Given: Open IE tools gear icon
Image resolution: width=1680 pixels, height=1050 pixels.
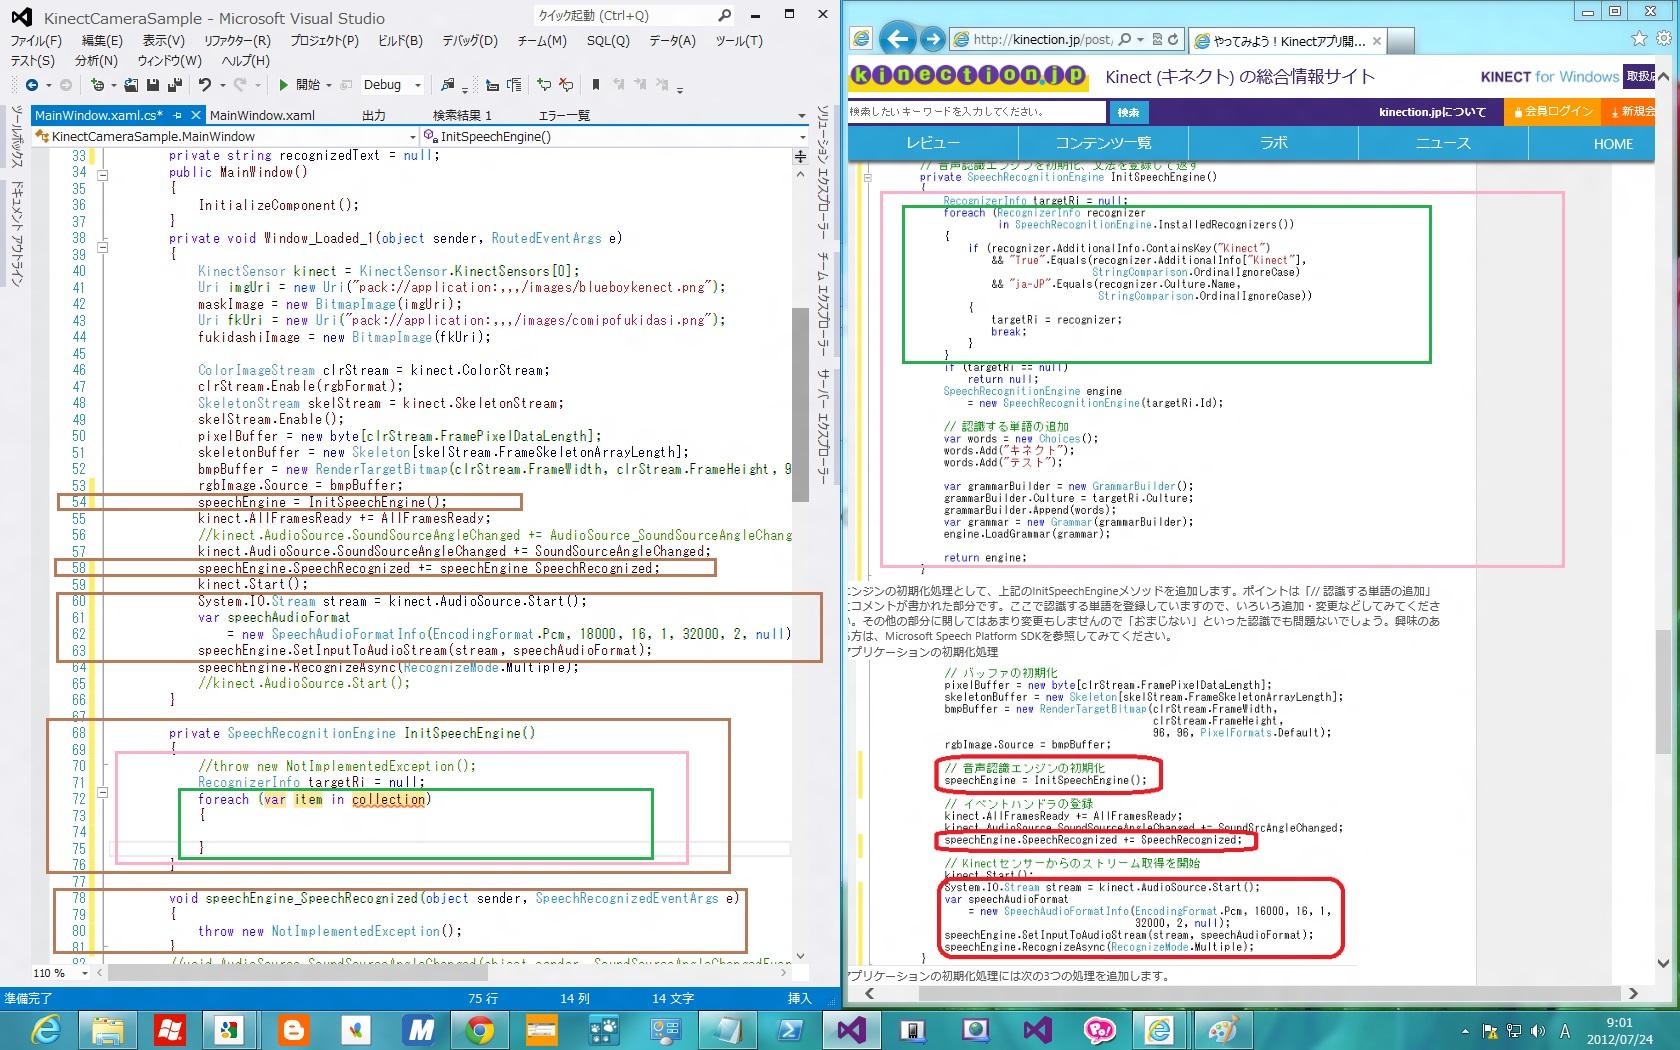Looking at the screenshot, I should 1663,39.
